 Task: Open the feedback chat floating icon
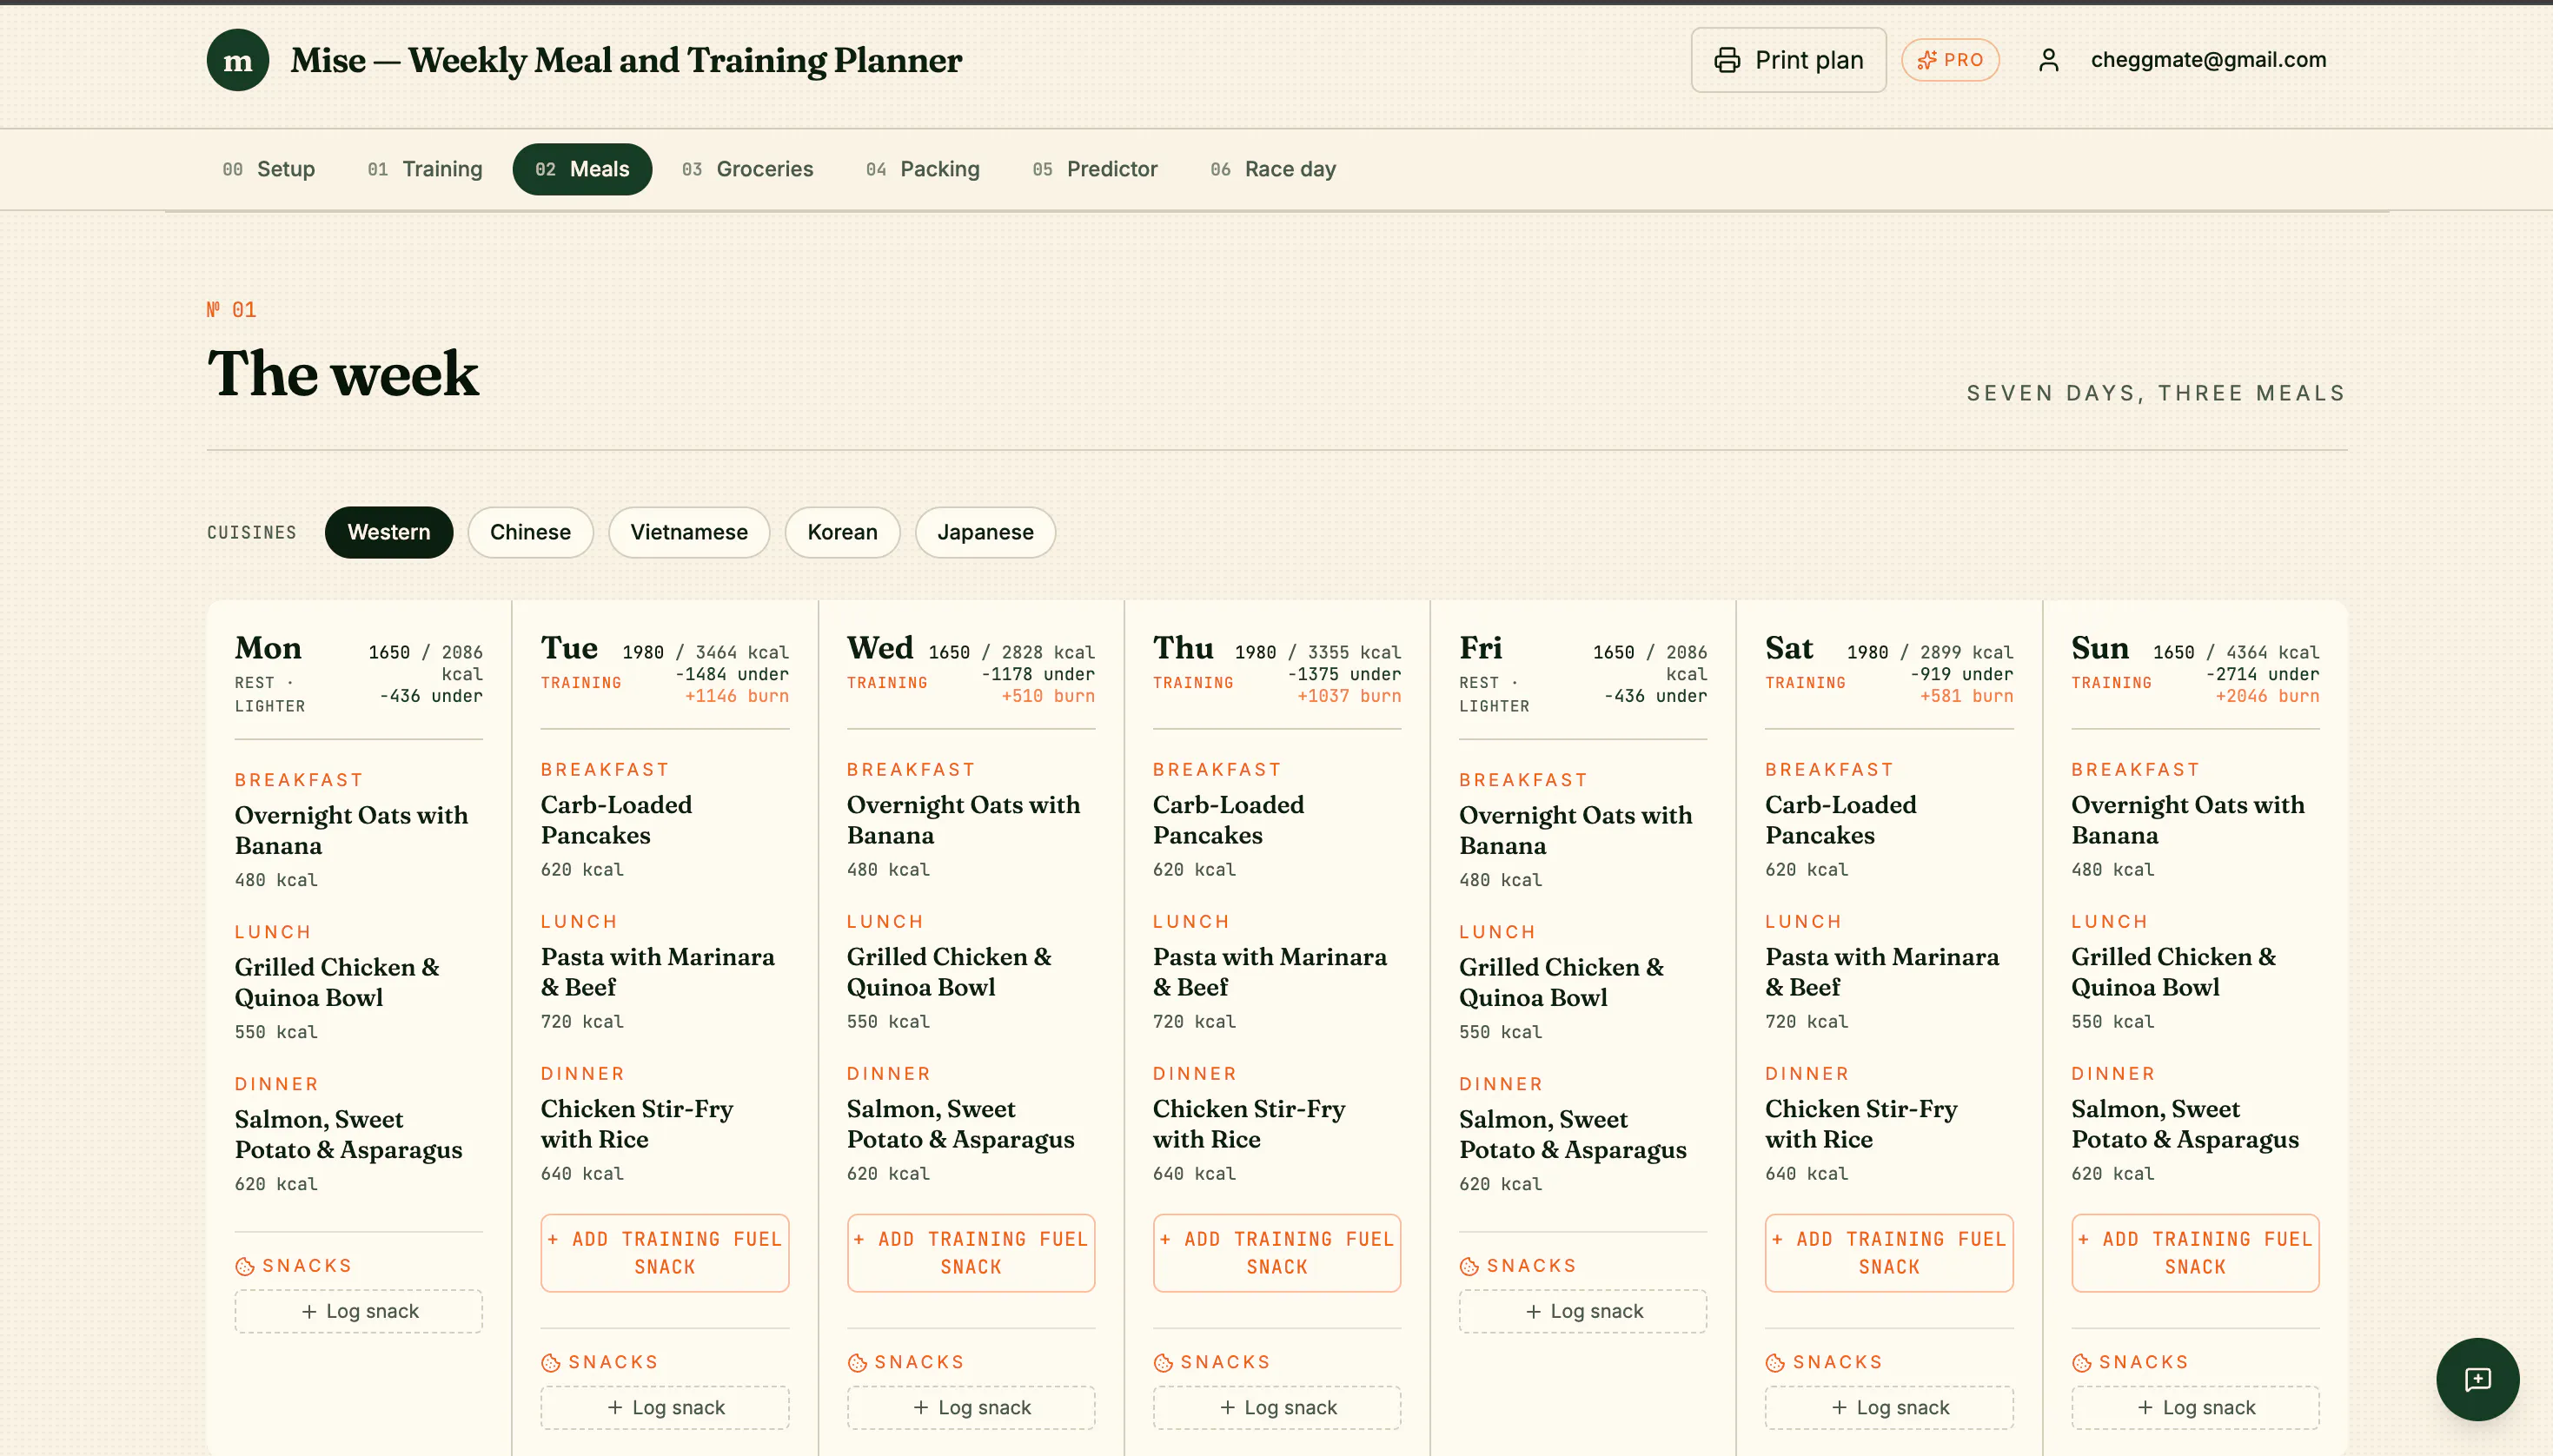tap(2477, 1379)
